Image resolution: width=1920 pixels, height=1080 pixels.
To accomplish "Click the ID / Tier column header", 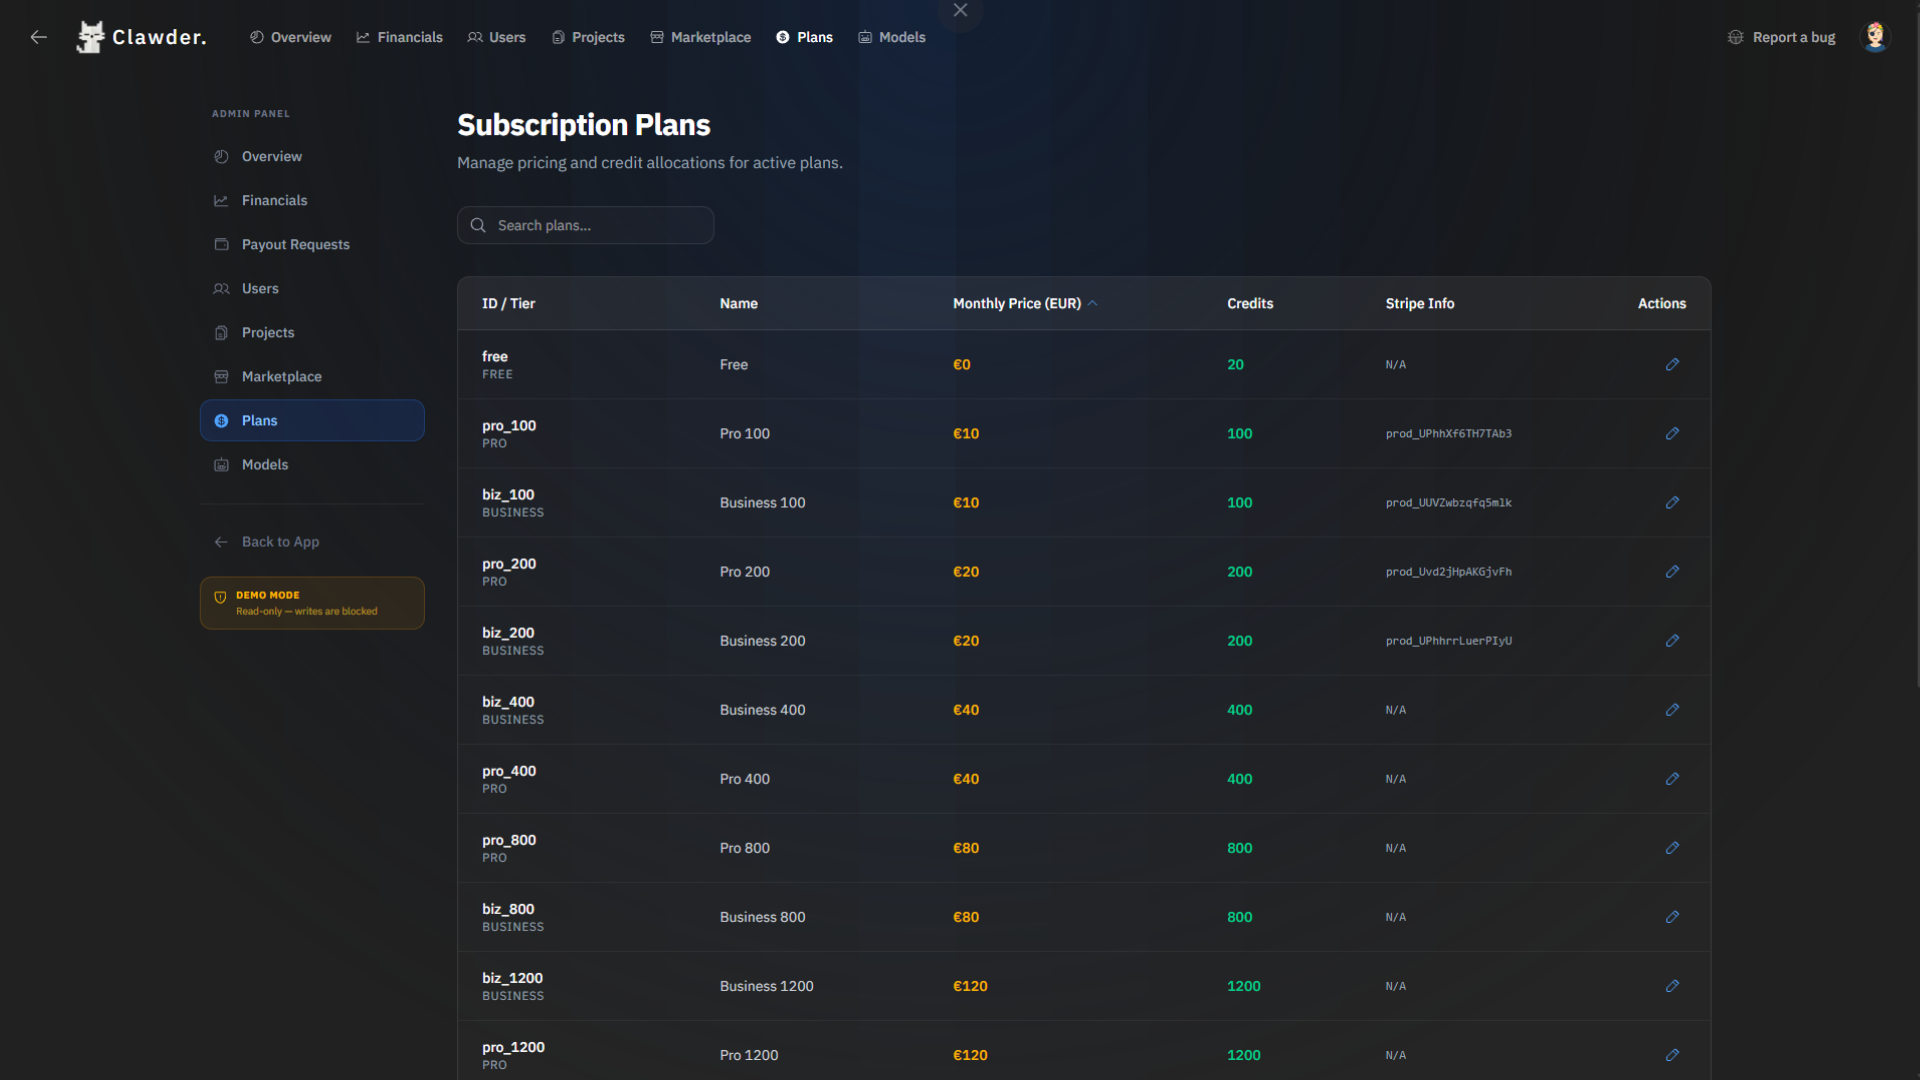I will point(508,304).
